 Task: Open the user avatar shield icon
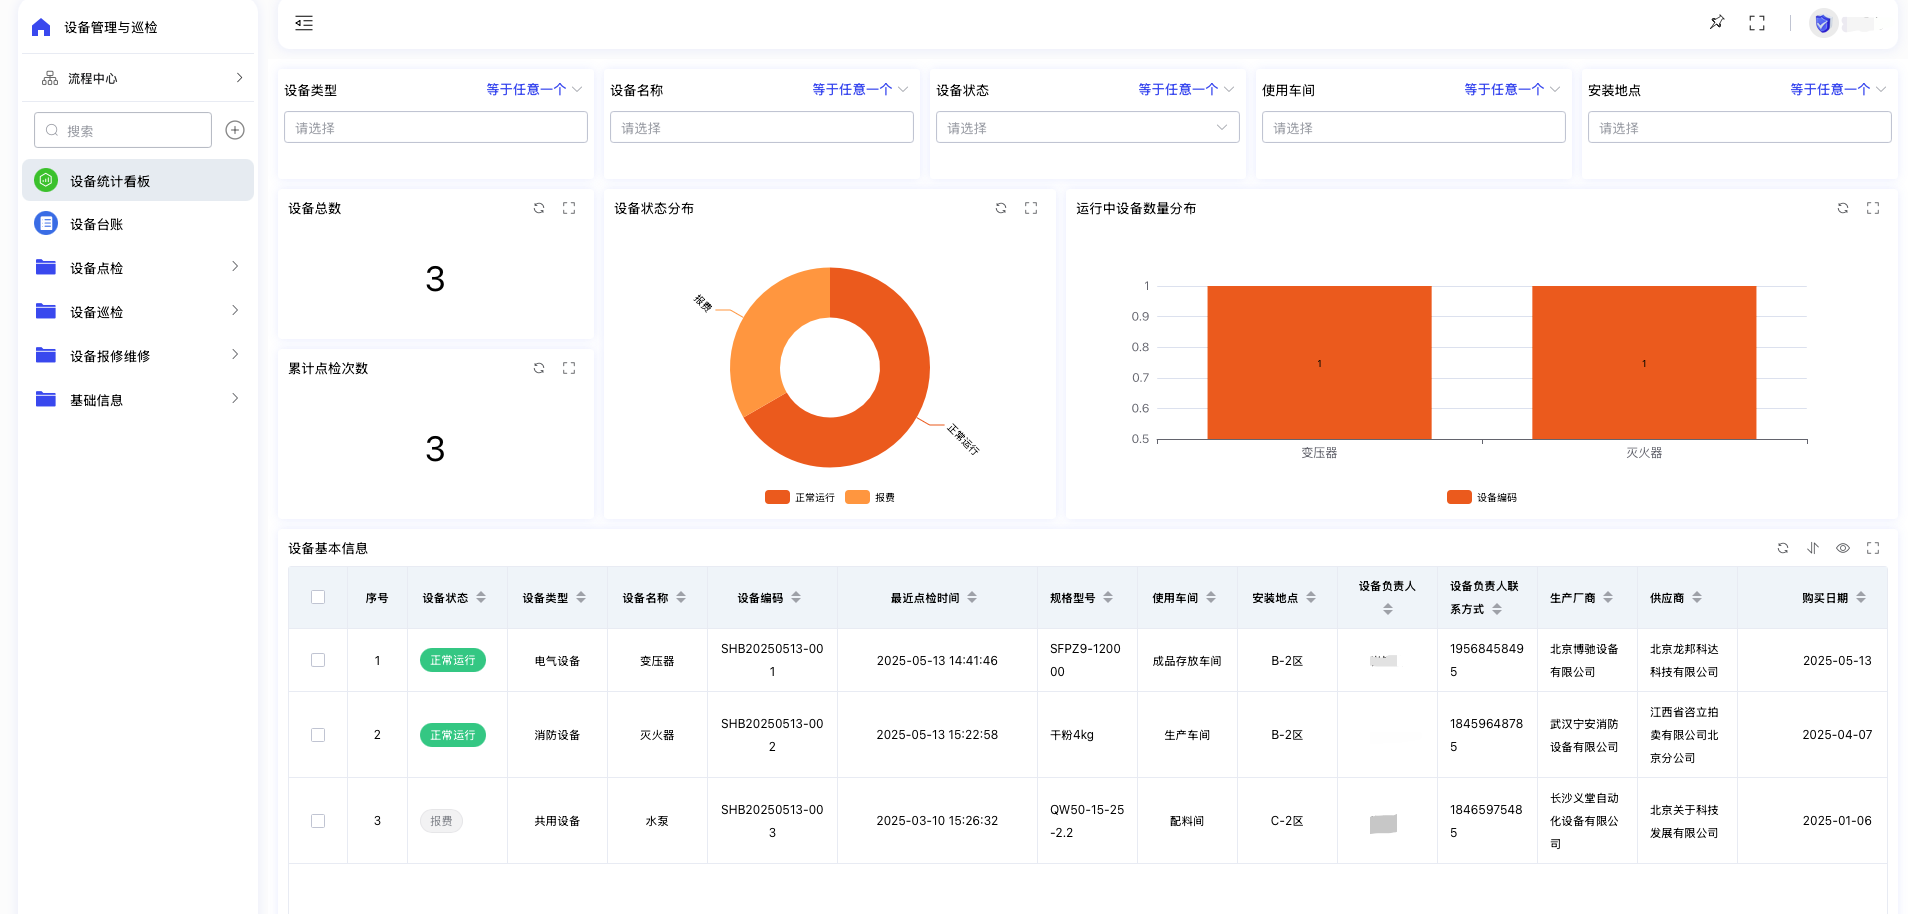click(1823, 23)
